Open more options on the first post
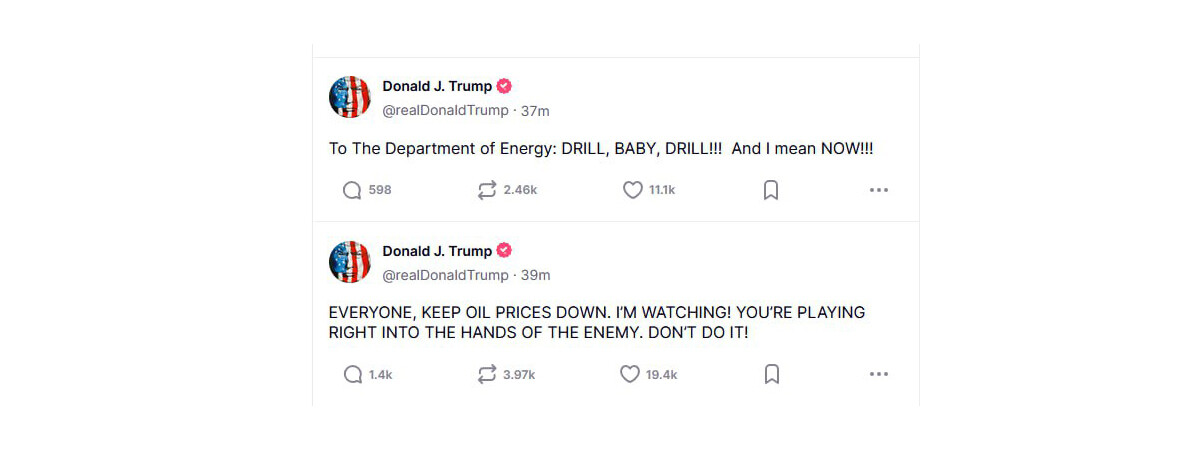The image size is (1200, 450). (x=879, y=190)
